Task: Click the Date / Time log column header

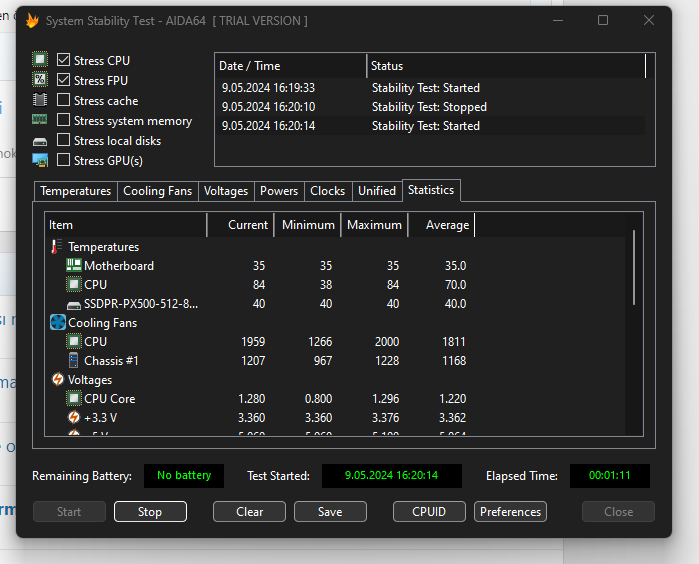Action: point(291,66)
